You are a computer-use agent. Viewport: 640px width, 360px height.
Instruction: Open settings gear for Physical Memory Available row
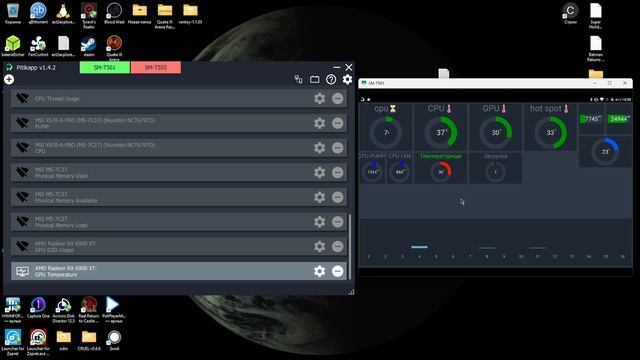[x=320, y=197]
